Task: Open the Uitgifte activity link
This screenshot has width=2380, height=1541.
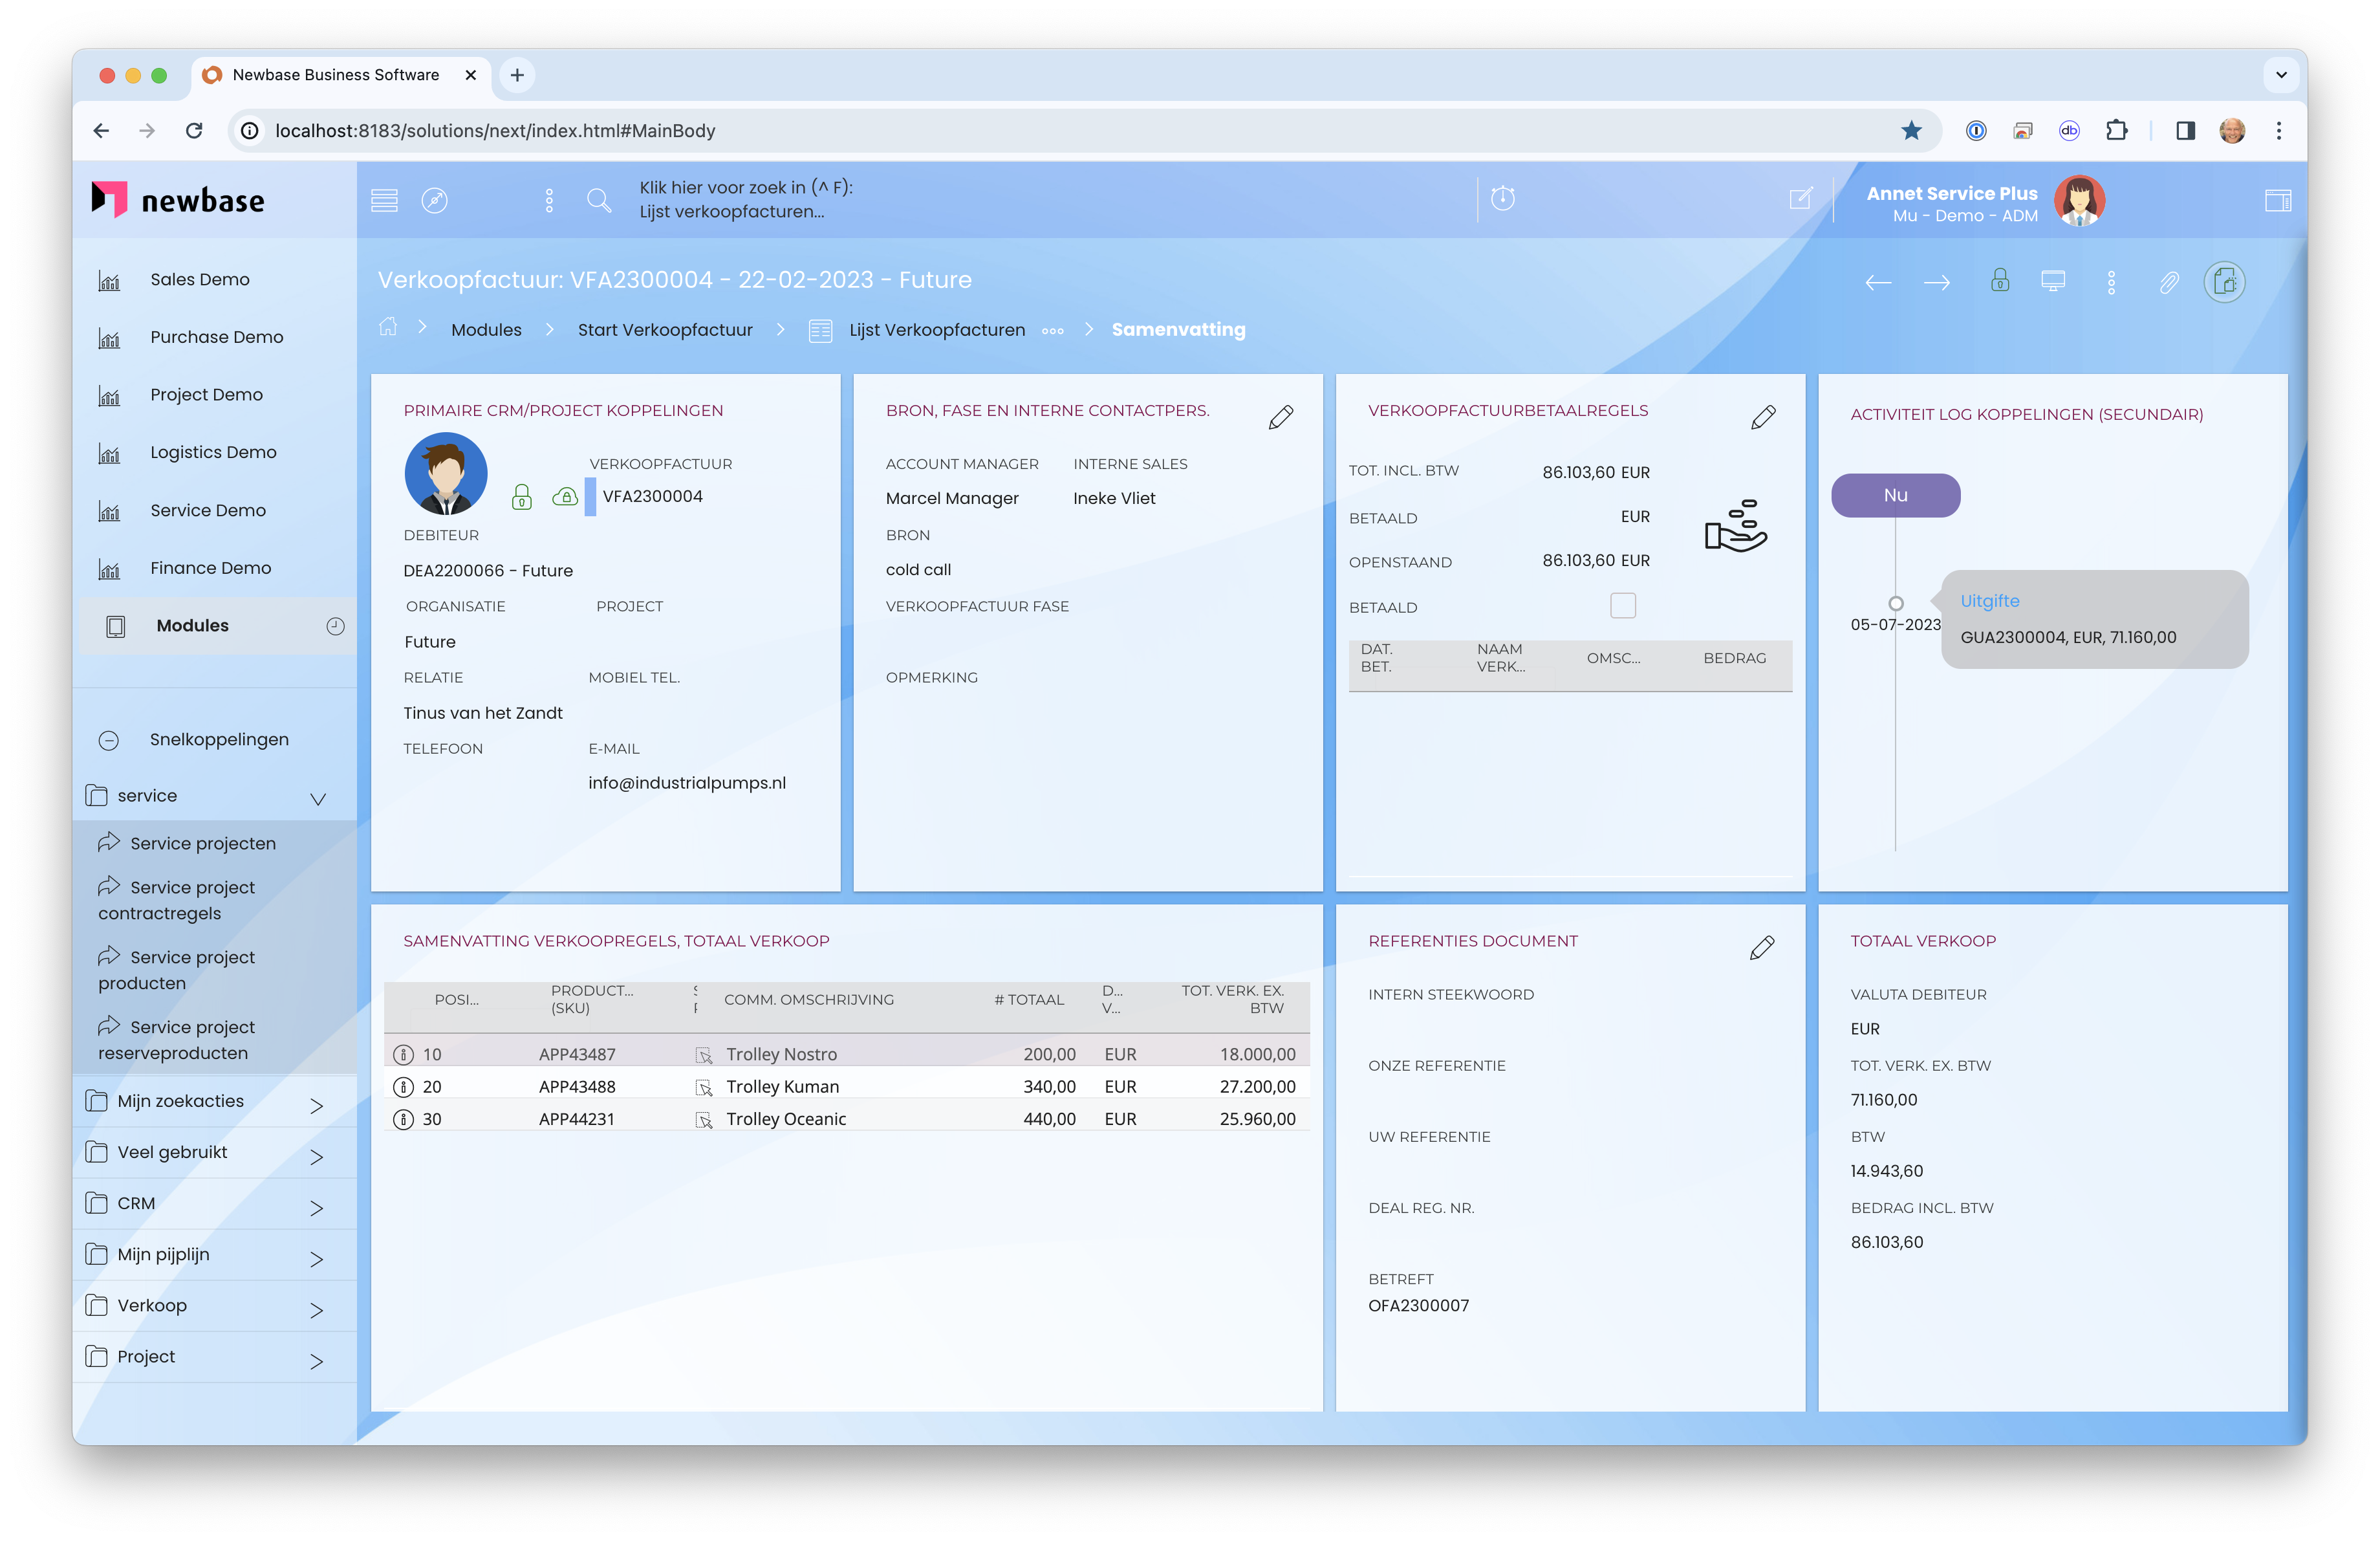Action: coord(1989,601)
